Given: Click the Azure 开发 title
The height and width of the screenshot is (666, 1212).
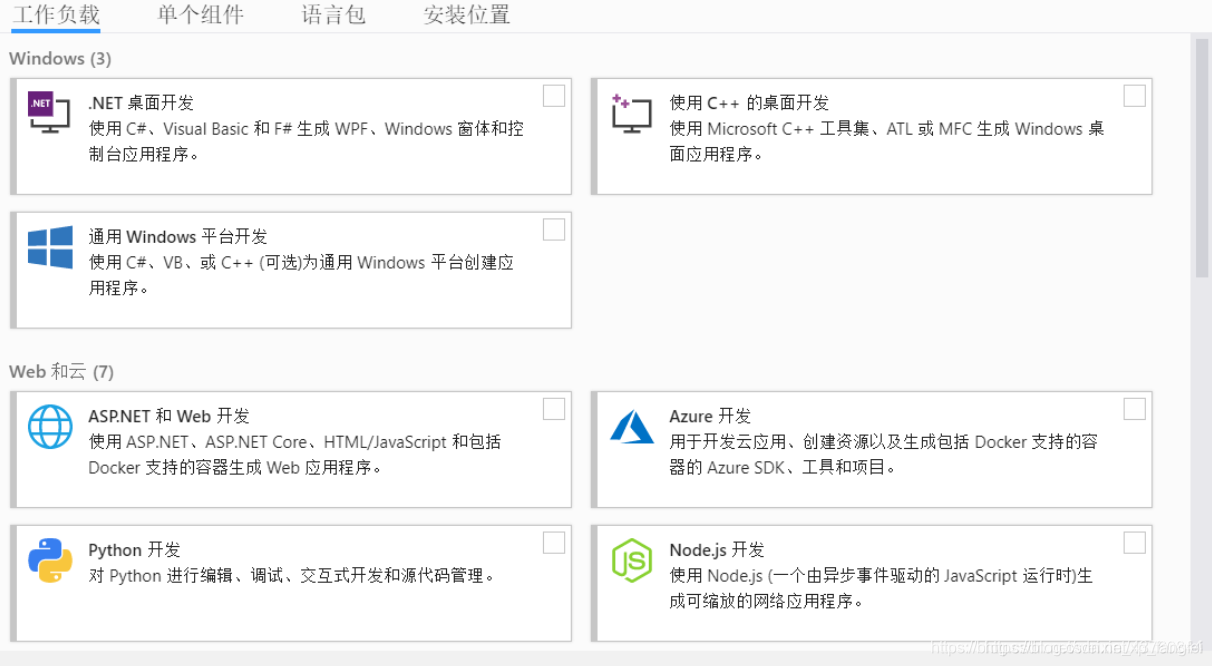Looking at the screenshot, I should (x=710, y=416).
